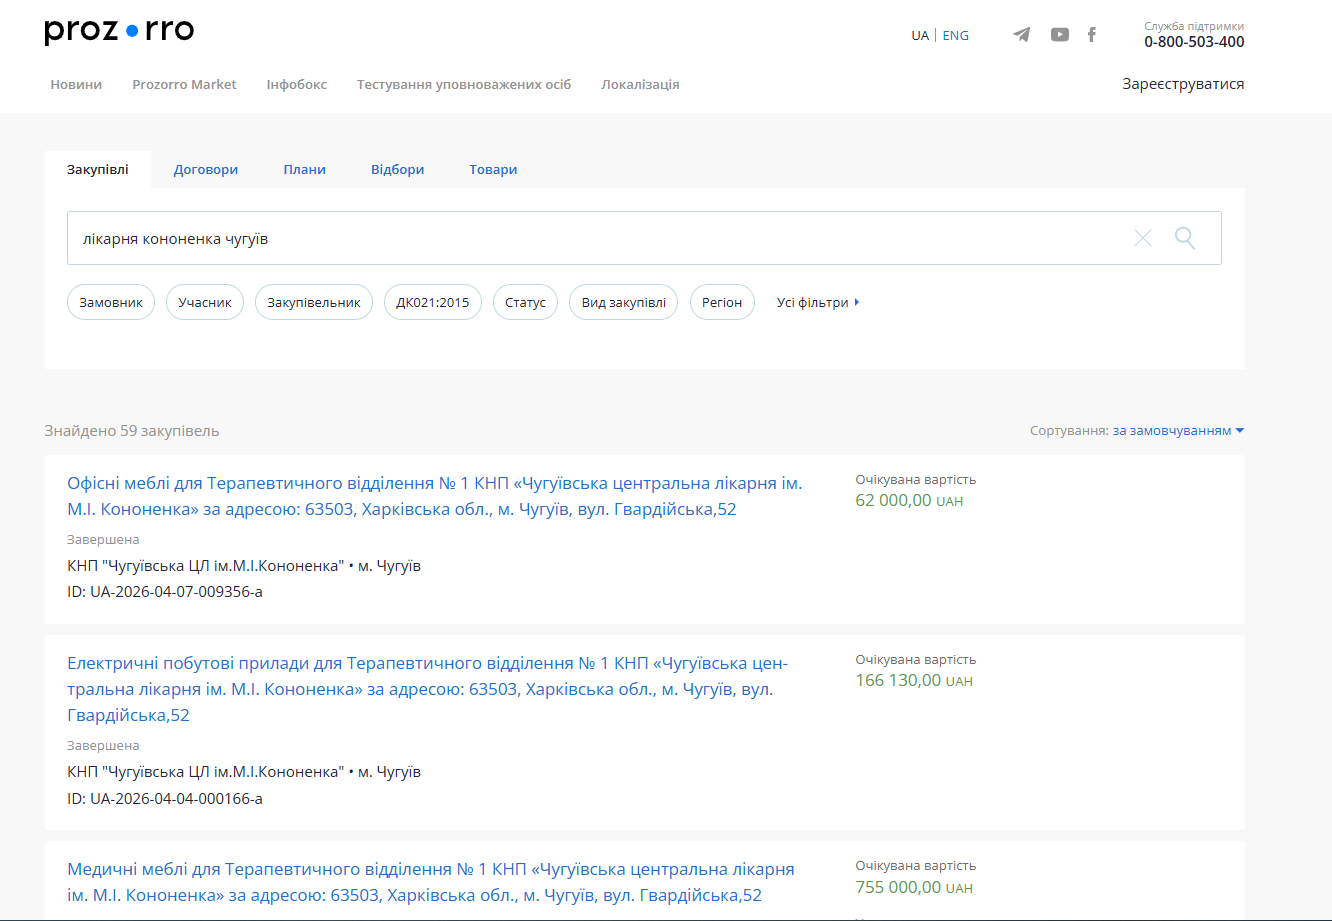Switch language to ENG

pos(956,35)
